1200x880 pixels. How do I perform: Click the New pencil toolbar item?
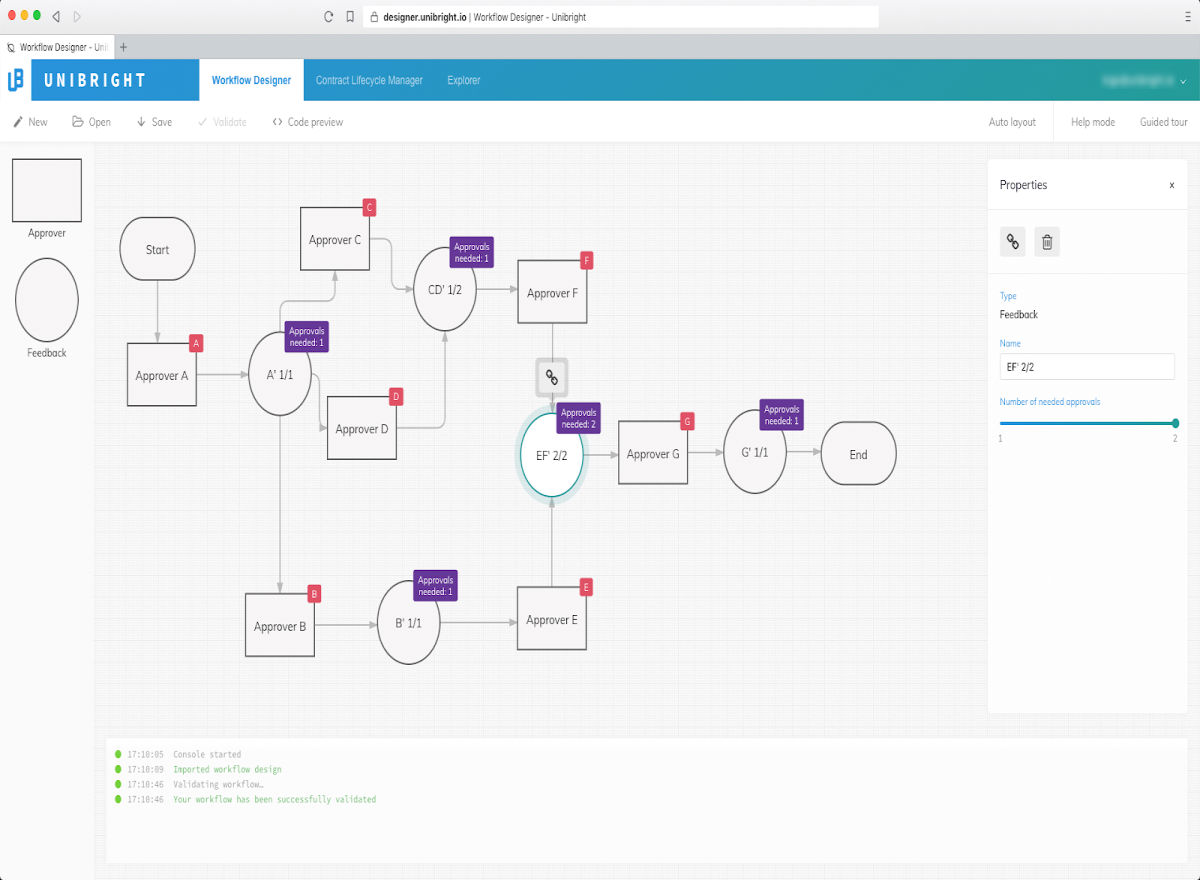click(x=29, y=122)
